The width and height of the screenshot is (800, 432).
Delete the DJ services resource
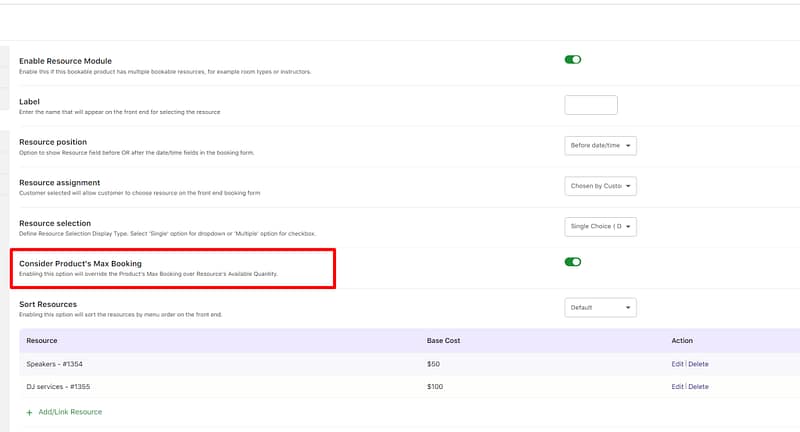(x=698, y=386)
